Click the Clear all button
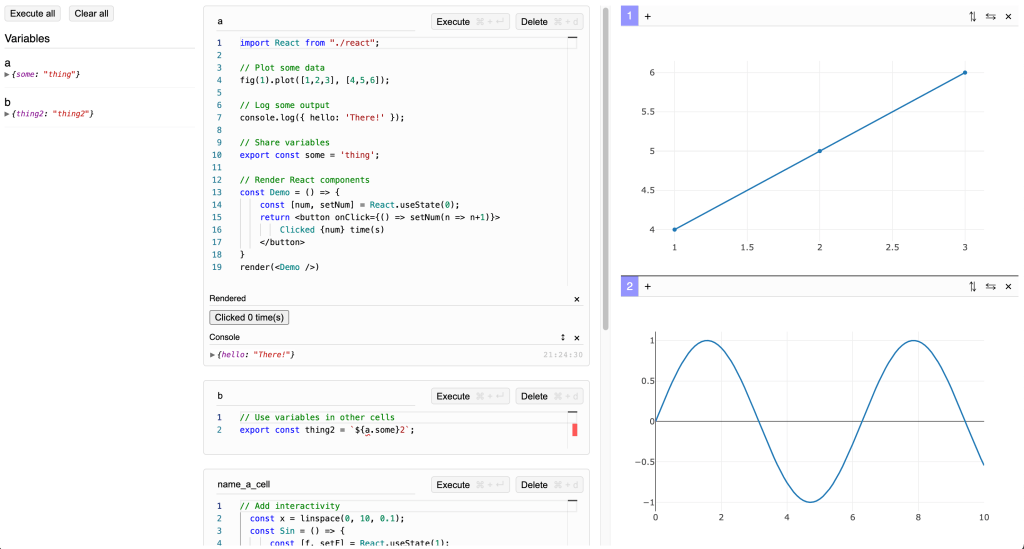This screenshot has height=549, width=1024. [92, 14]
